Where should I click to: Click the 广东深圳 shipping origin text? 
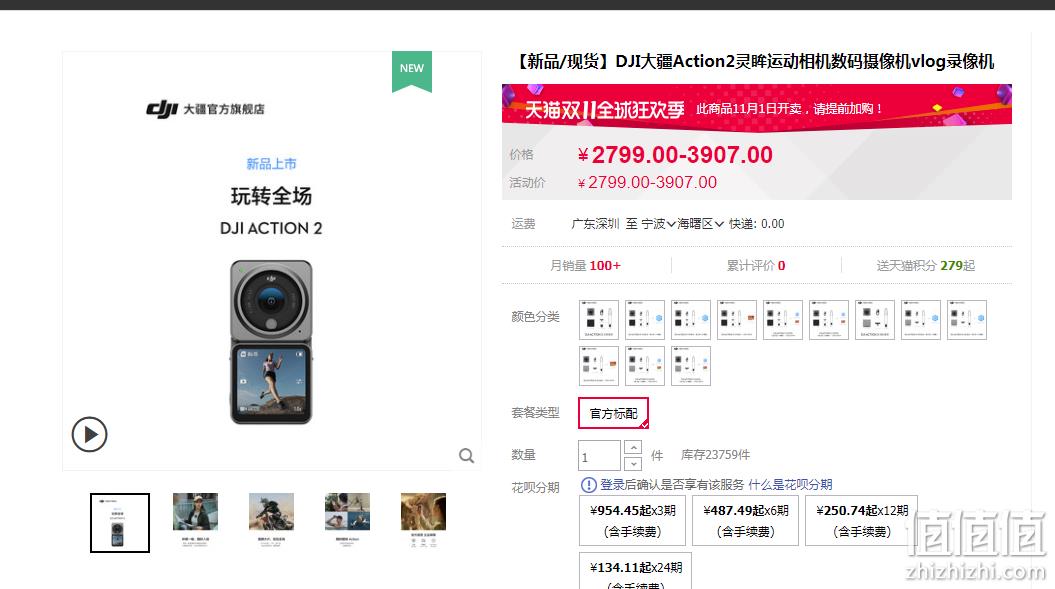(x=595, y=224)
